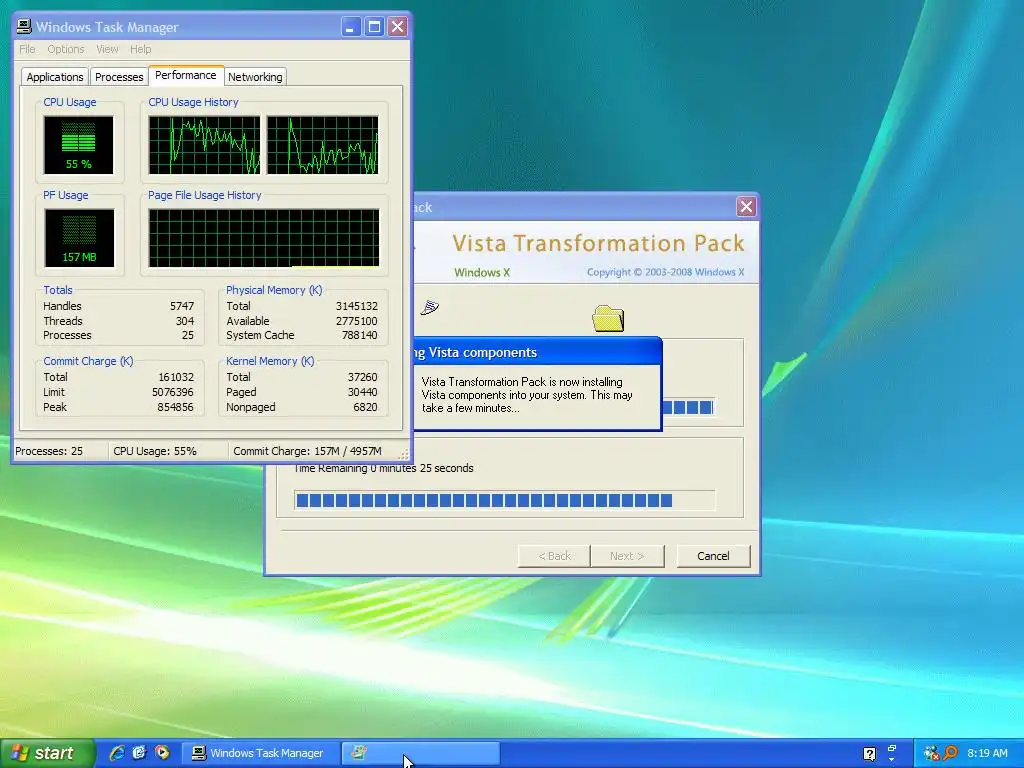Close the Windows Task Manager window
Image resolution: width=1024 pixels, height=768 pixels.
[398, 27]
